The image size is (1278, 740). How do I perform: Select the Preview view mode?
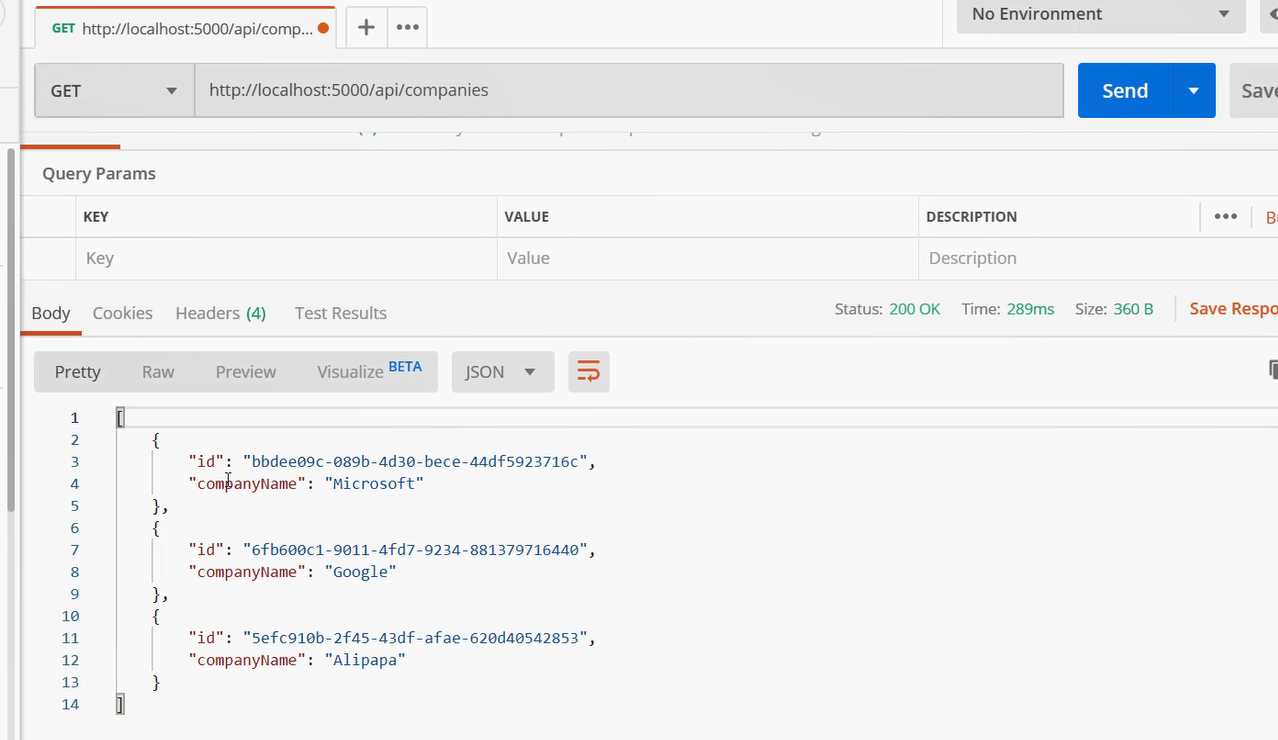[245, 372]
